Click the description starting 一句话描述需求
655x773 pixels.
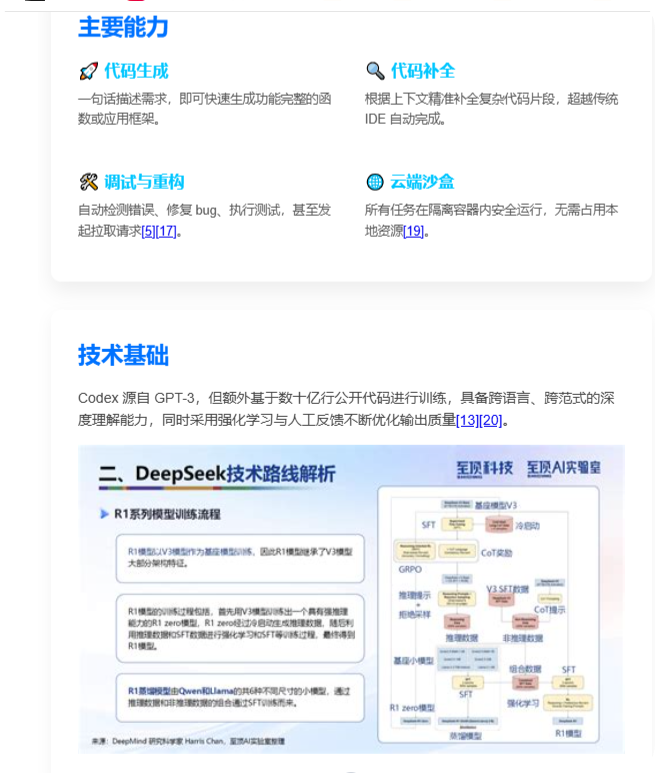pos(205,109)
